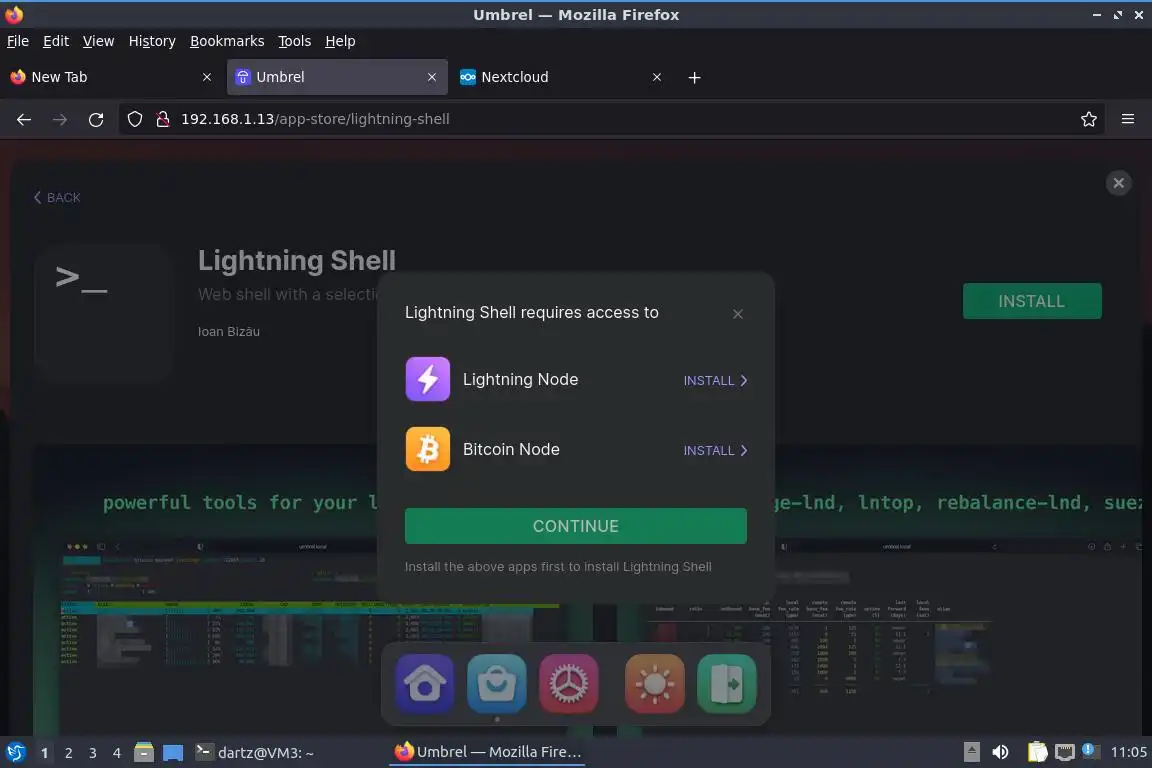Close the app store overlay with round X
This screenshot has width=1152, height=768.
pos(1118,183)
